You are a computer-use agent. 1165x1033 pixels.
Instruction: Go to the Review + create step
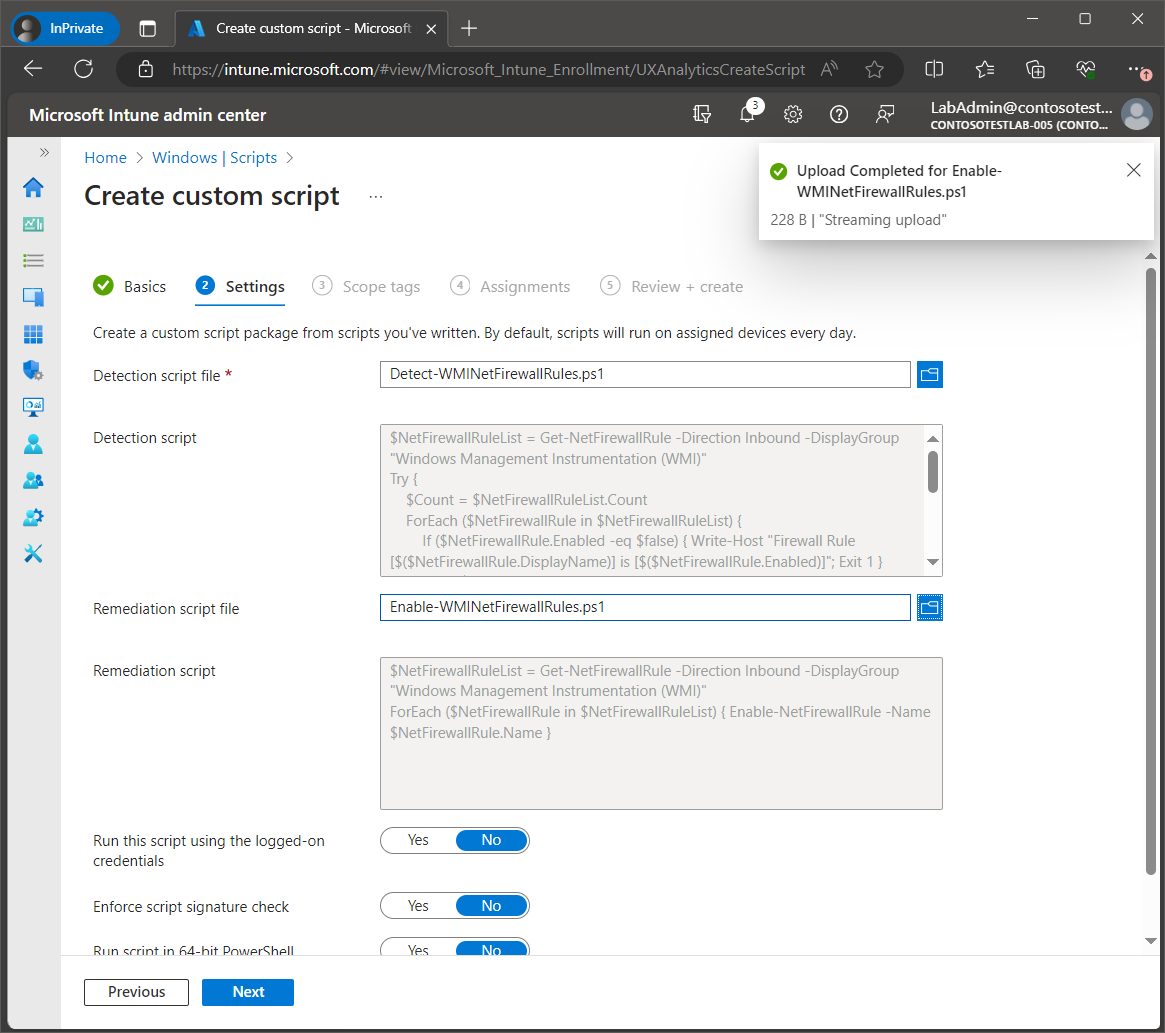pos(672,286)
